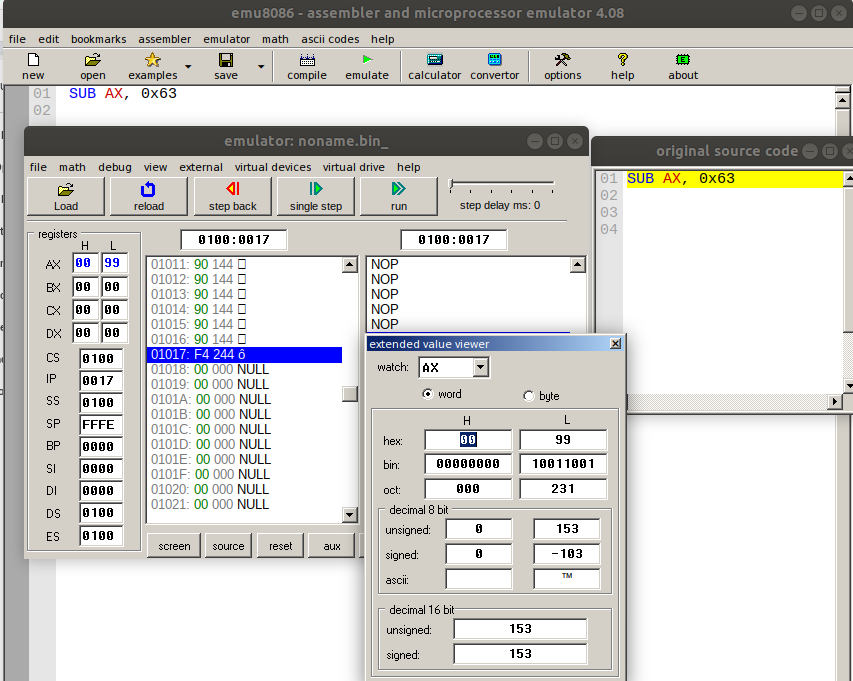Select the word radio button
This screenshot has width=853, height=681.
428,395
